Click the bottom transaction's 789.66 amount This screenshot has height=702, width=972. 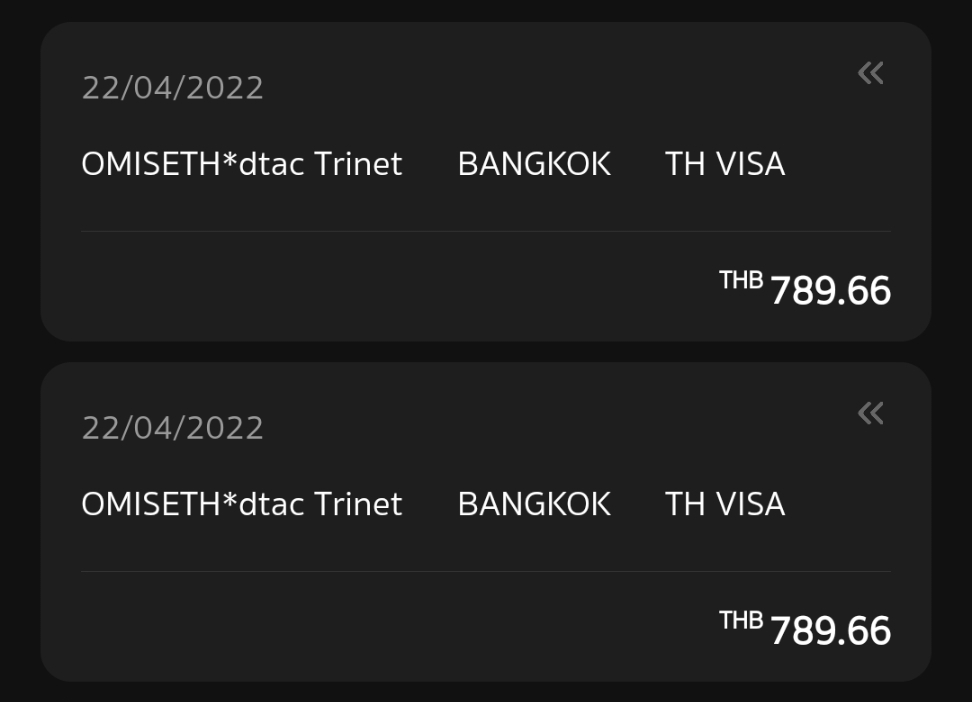point(830,631)
